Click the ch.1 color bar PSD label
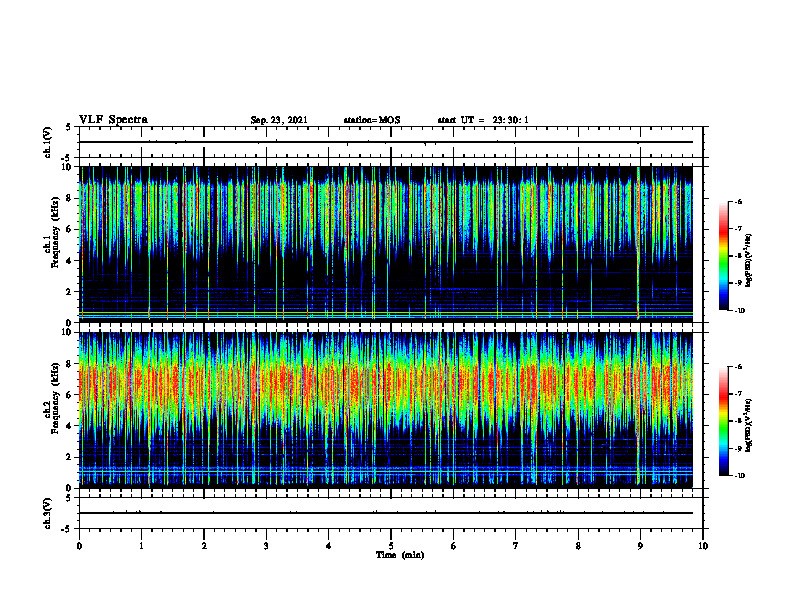The height and width of the screenshot is (612, 792). tap(749, 261)
